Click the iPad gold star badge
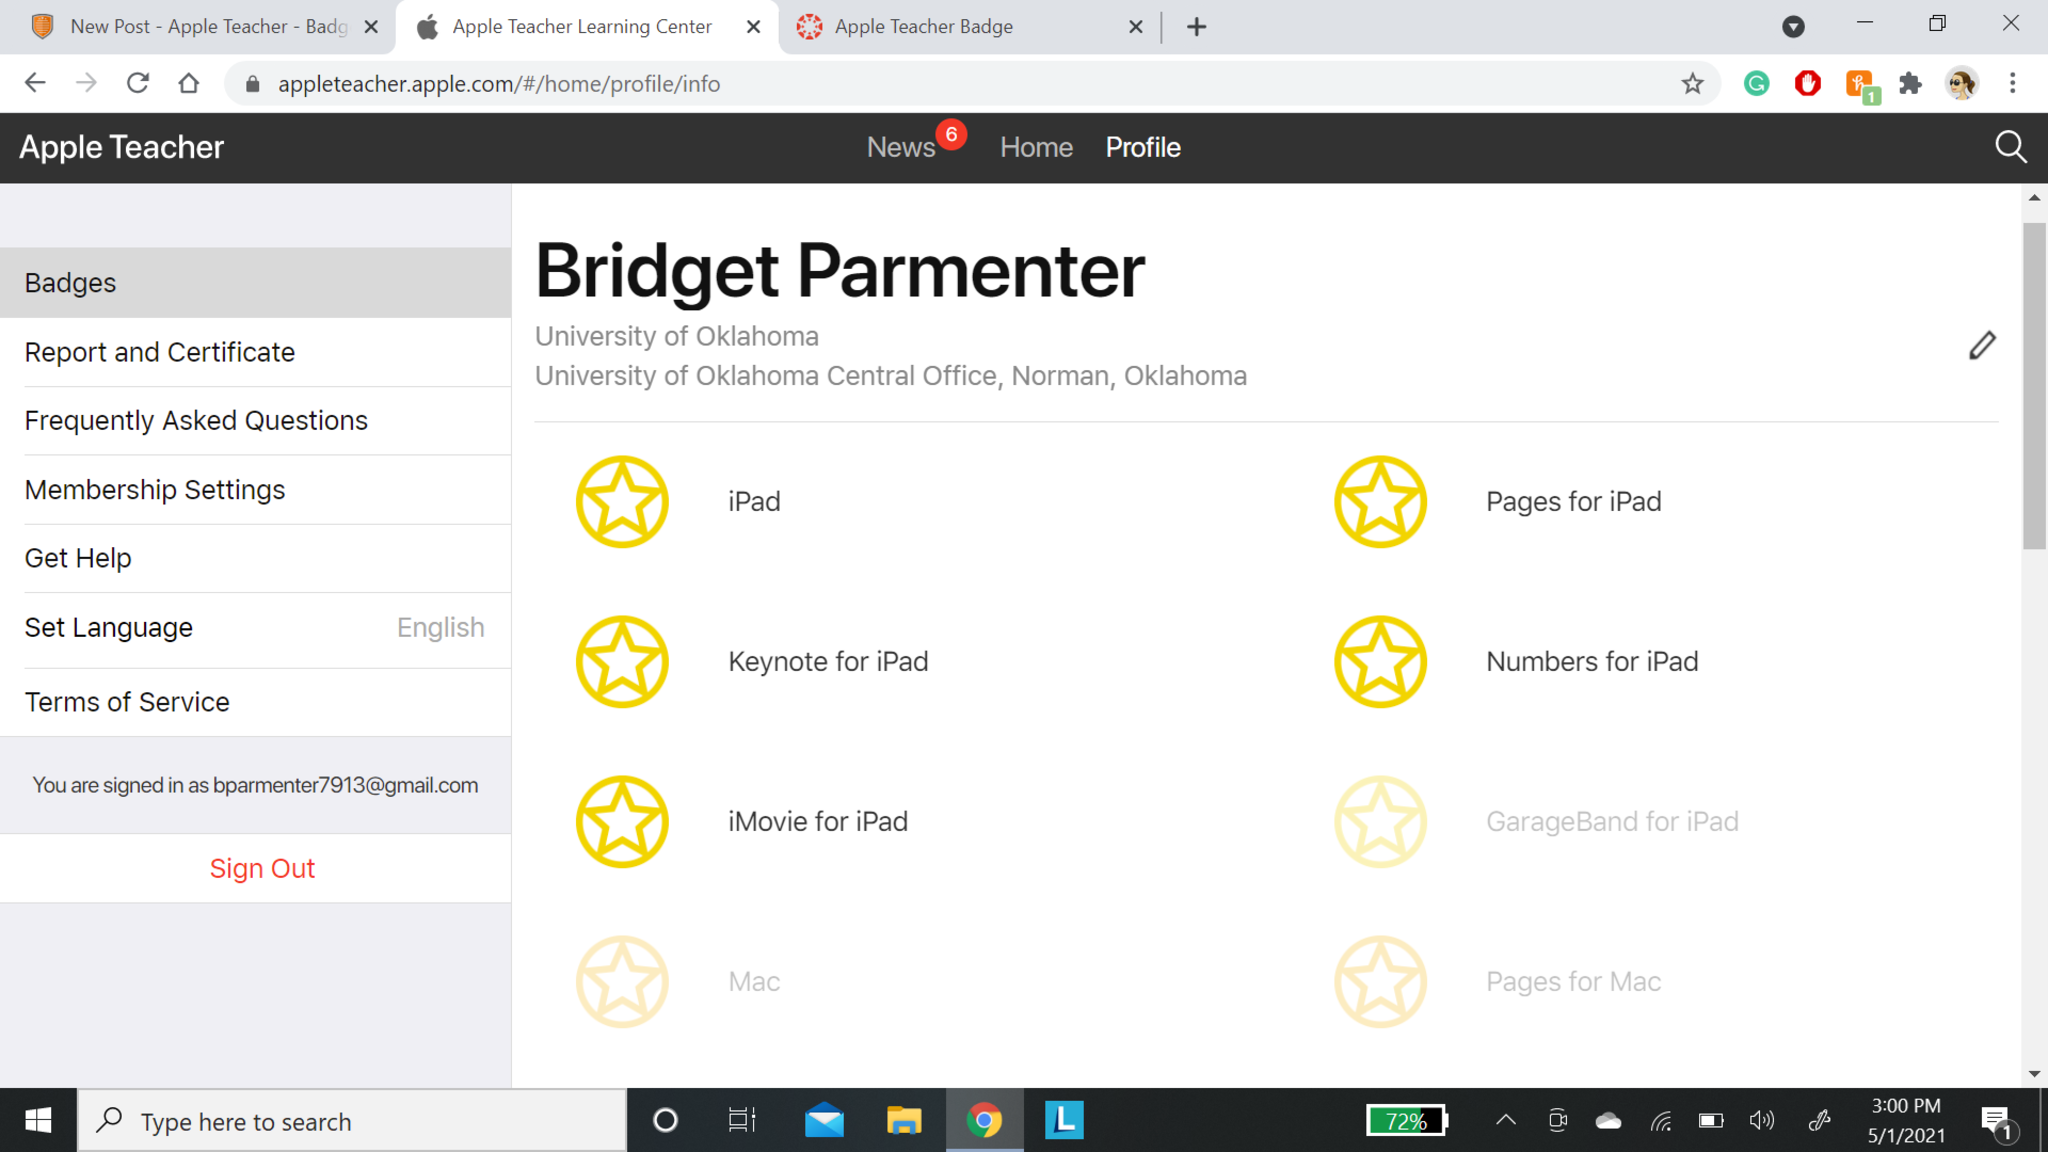 tap(622, 502)
